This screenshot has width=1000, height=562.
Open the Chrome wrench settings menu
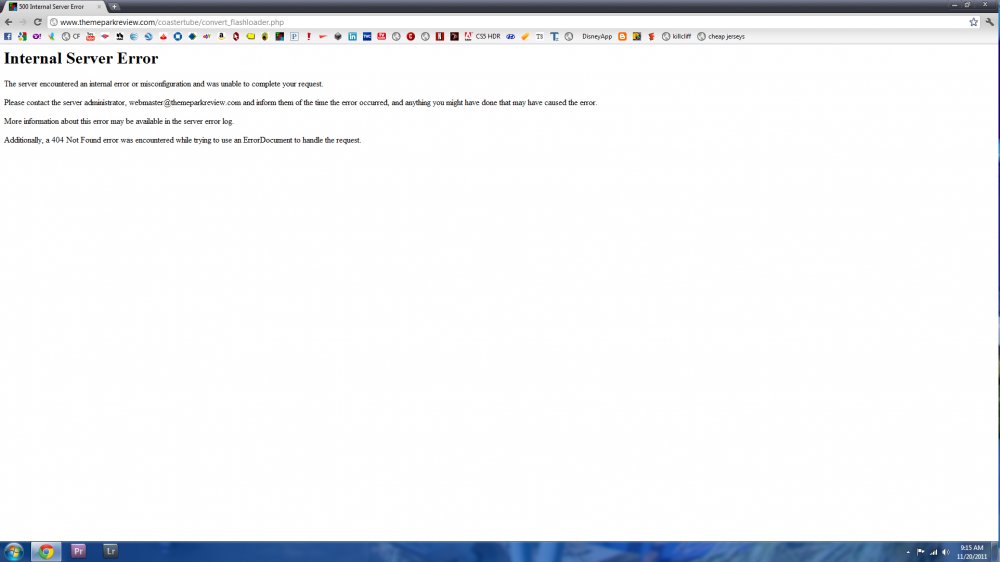pos(989,22)
